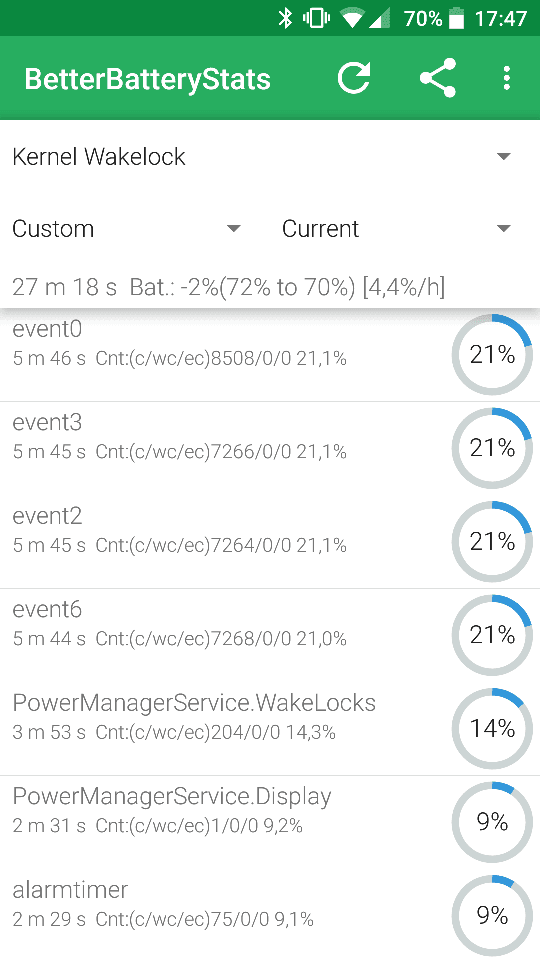540x960 pixels.
Task: Tap the refresh icon in toolbar
Action: (354, 78)
